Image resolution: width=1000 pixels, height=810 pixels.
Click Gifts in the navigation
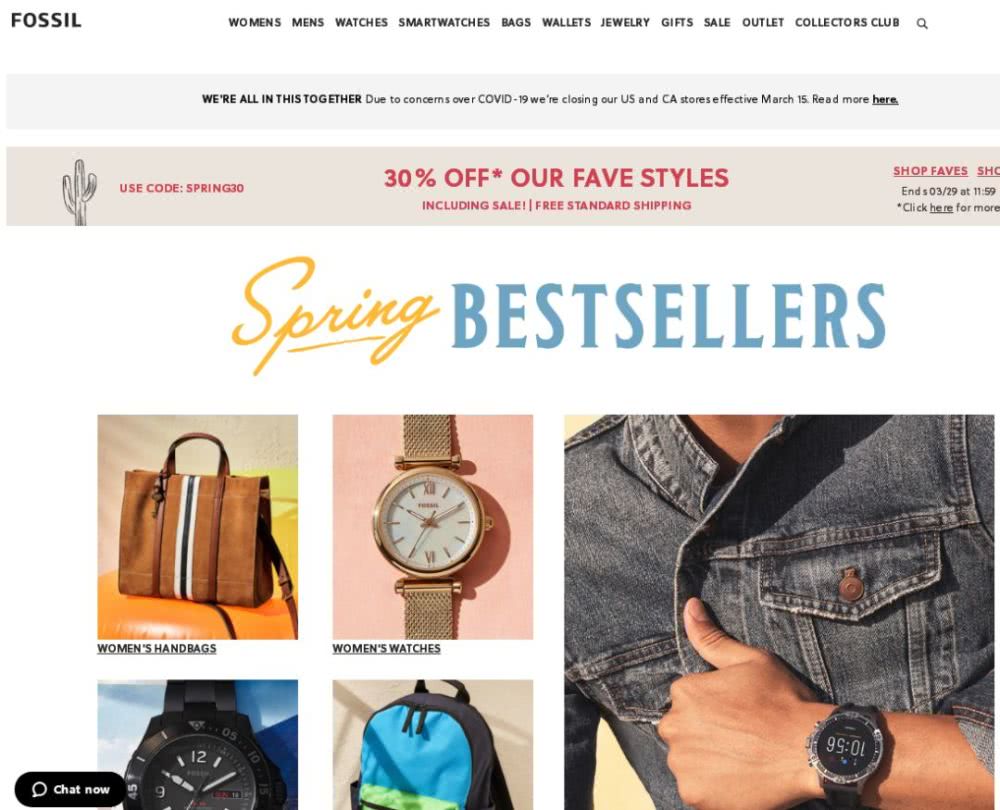(677, 22)
